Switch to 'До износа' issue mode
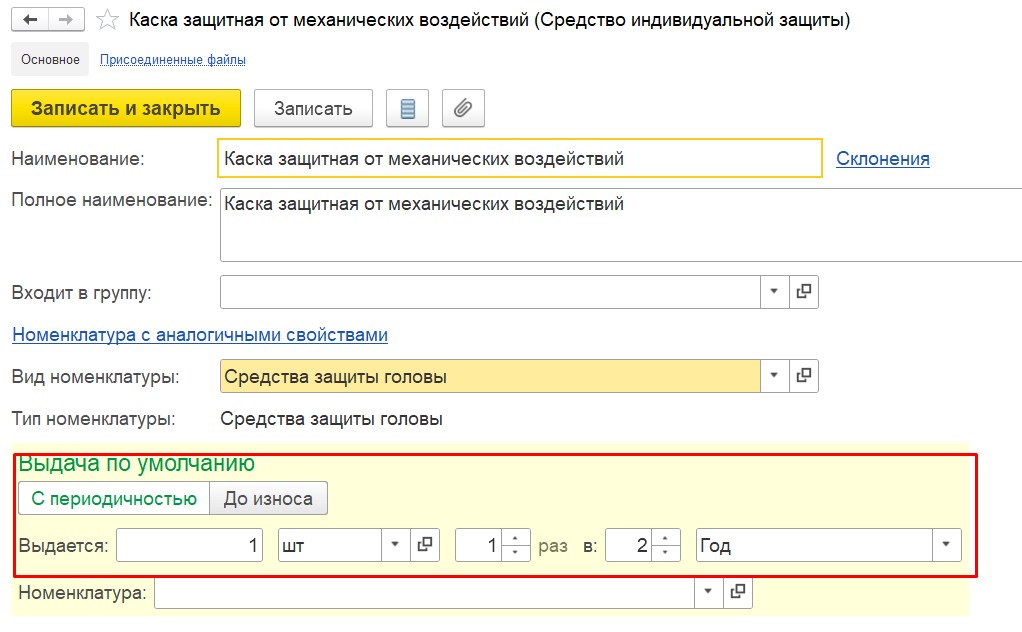This screenshot has width=1022, height=632. (x=269, y=498)
